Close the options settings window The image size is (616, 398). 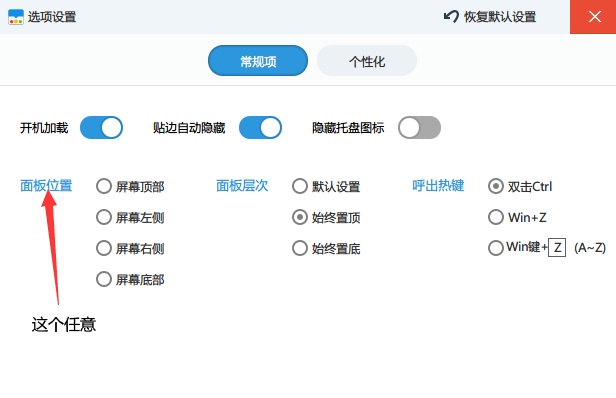tap(594, 17)
